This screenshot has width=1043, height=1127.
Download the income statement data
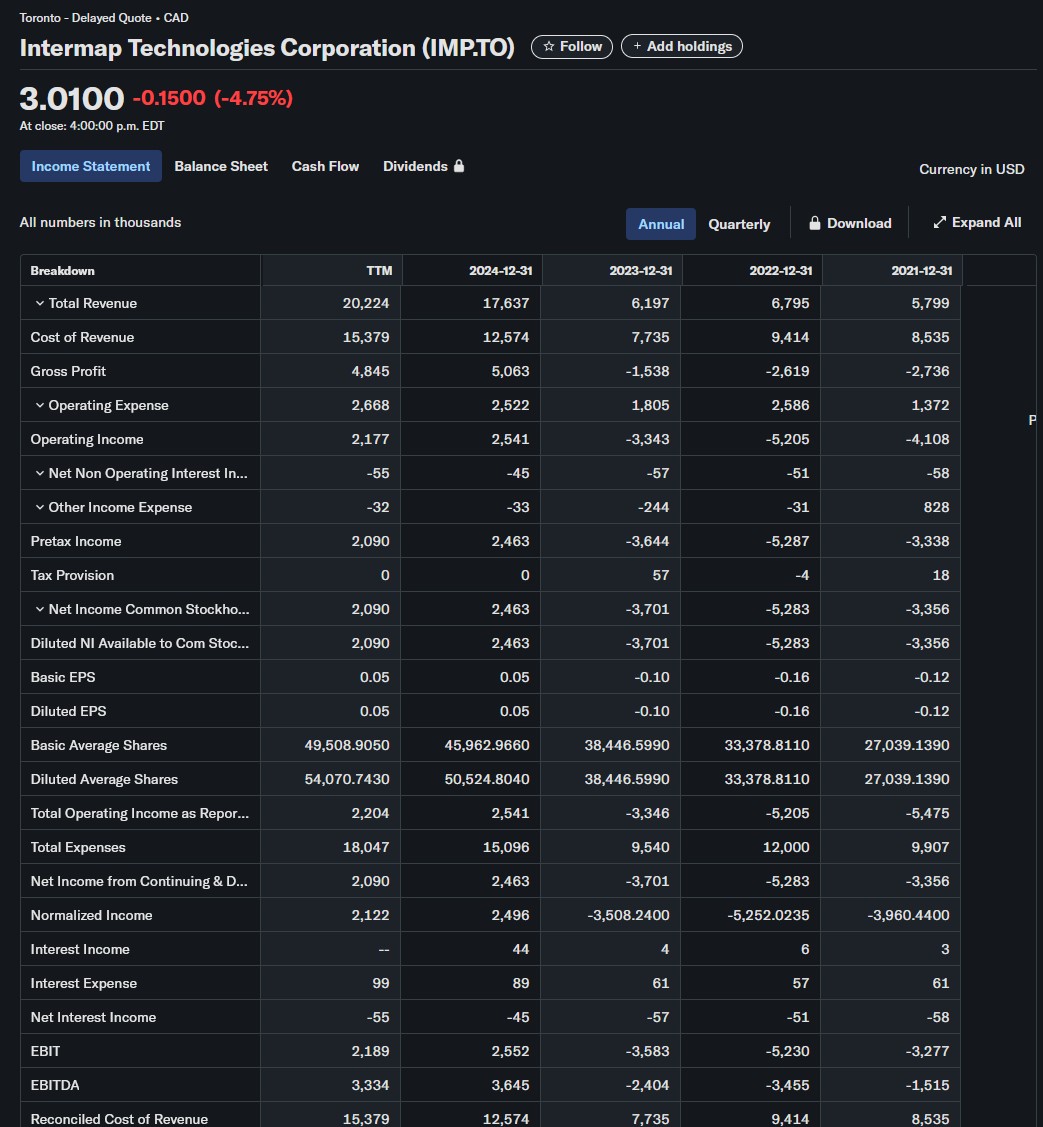[850, 224]
